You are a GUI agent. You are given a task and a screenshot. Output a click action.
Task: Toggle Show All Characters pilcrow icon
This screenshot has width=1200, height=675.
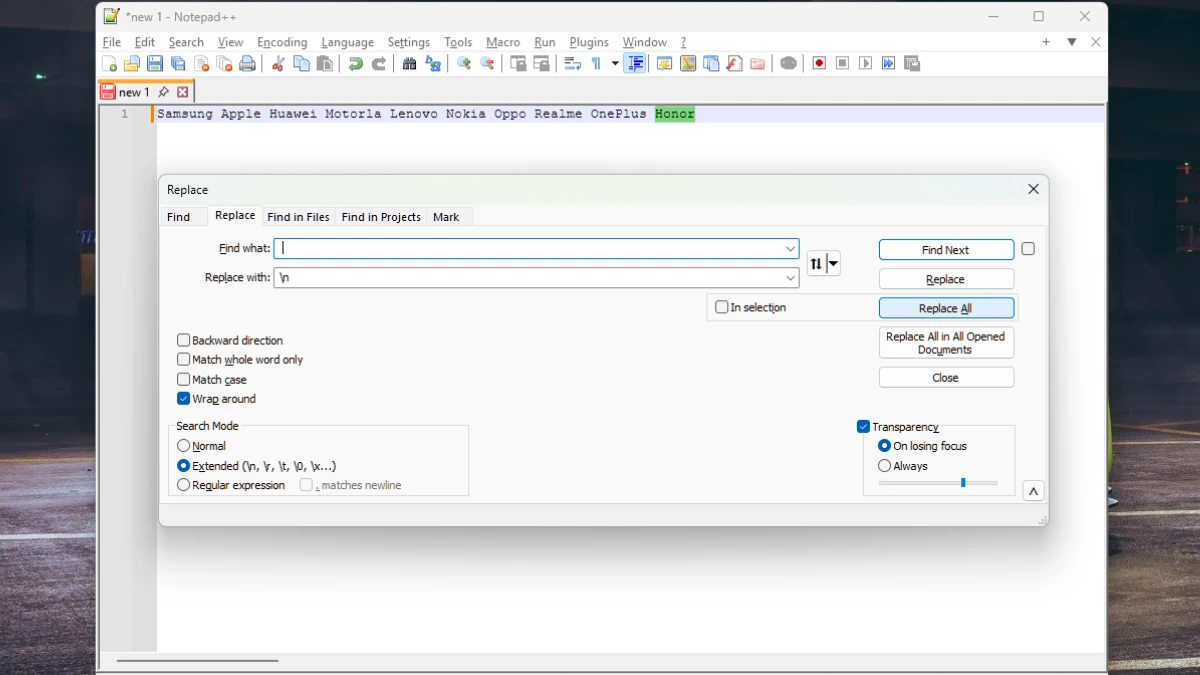click(596, 63)
